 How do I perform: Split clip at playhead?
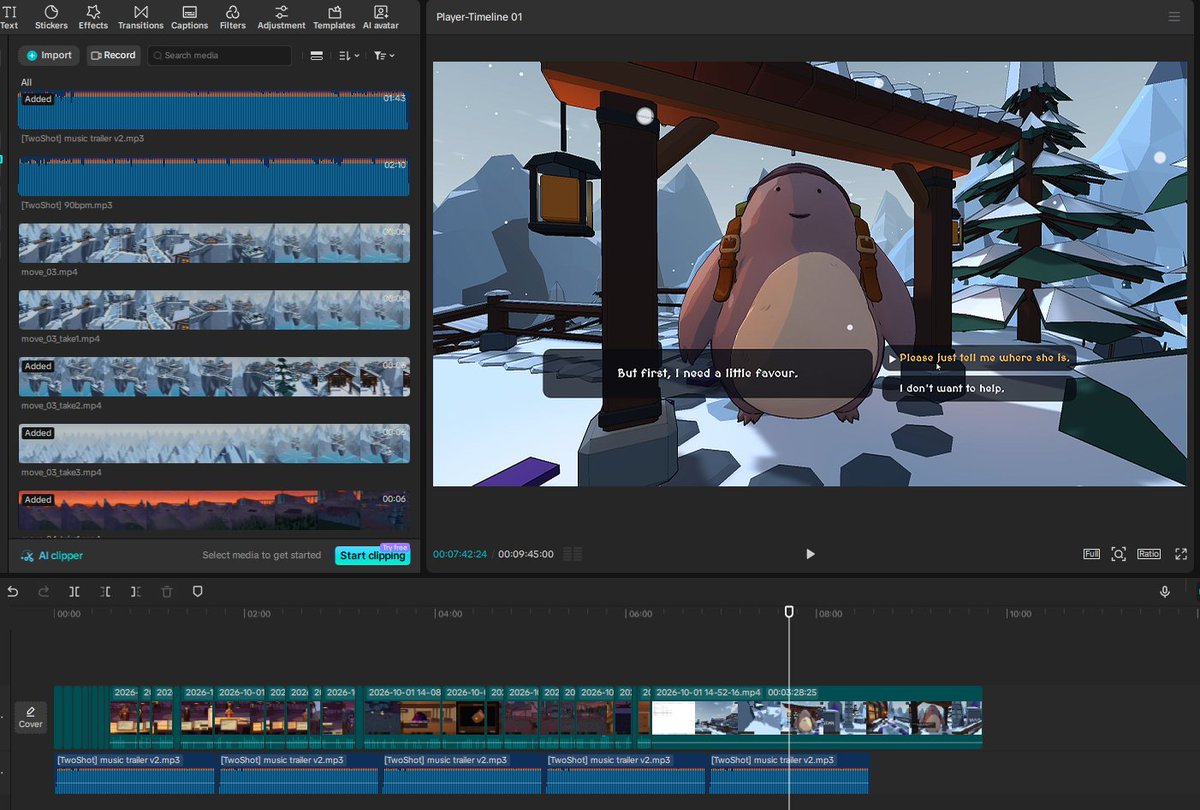click(x=75, y=592)
